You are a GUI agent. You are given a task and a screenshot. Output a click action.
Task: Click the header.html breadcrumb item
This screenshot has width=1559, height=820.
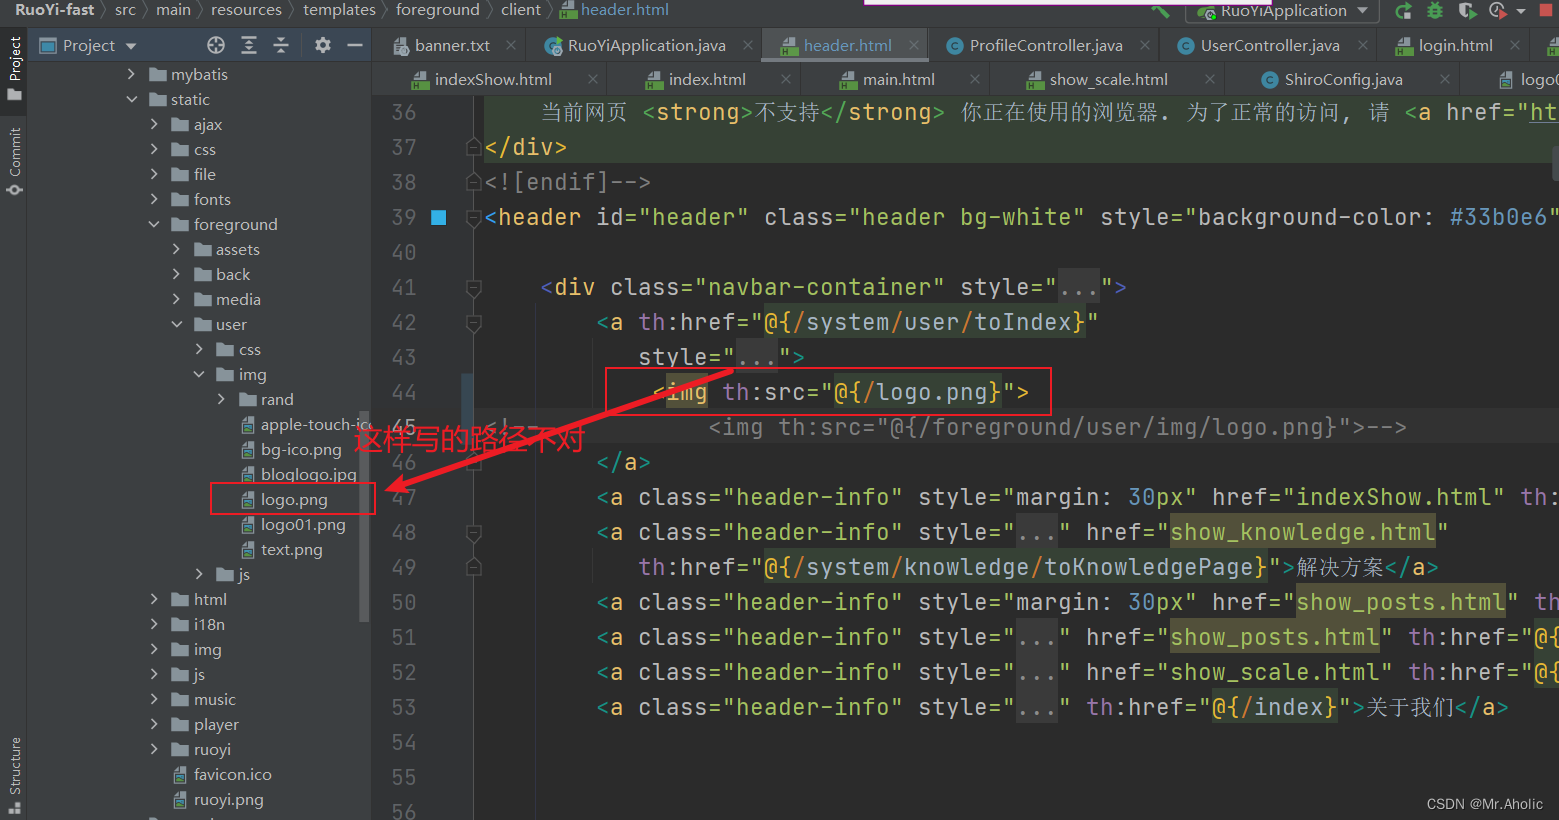[614, 10]
